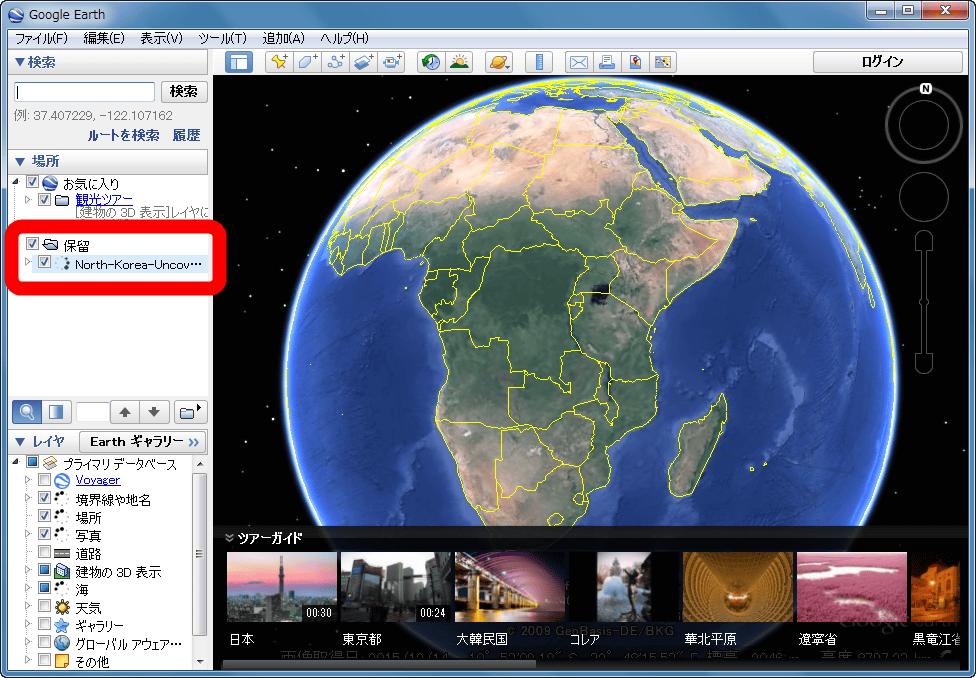
Task: Select the Add Path tool
Action: (x=336, y=62)
